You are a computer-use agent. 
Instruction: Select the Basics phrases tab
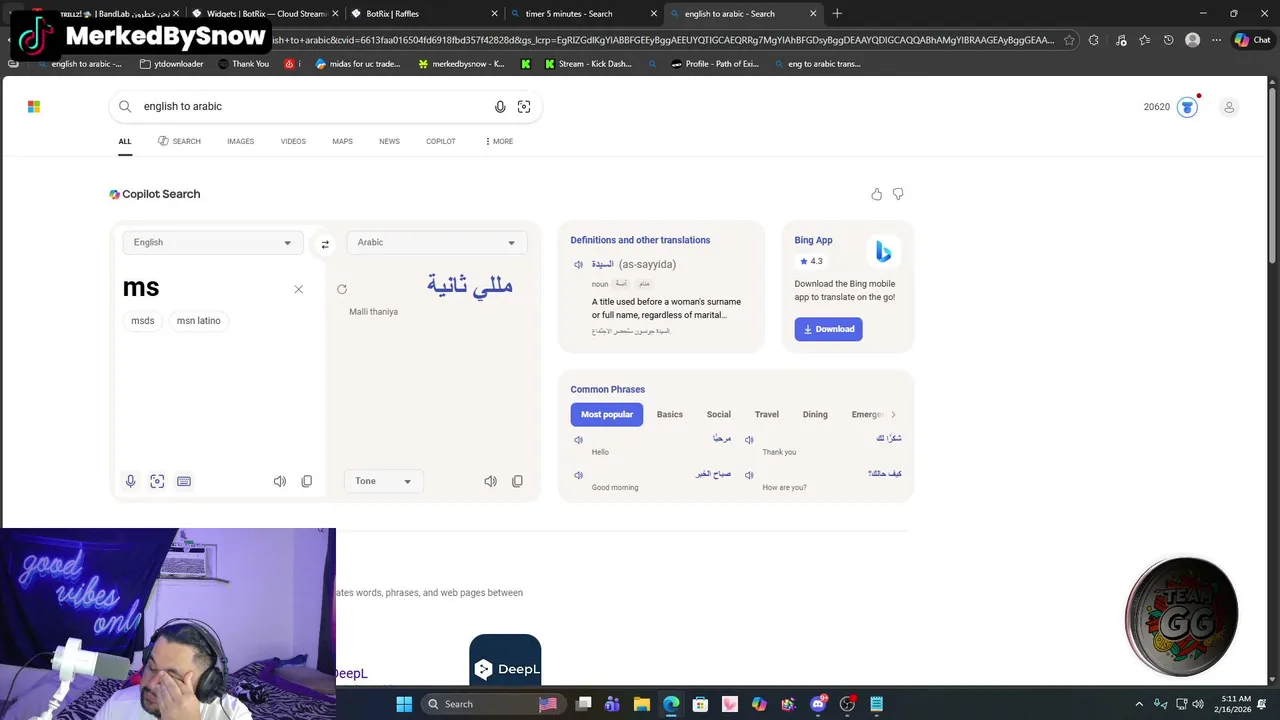click(670, 414)
